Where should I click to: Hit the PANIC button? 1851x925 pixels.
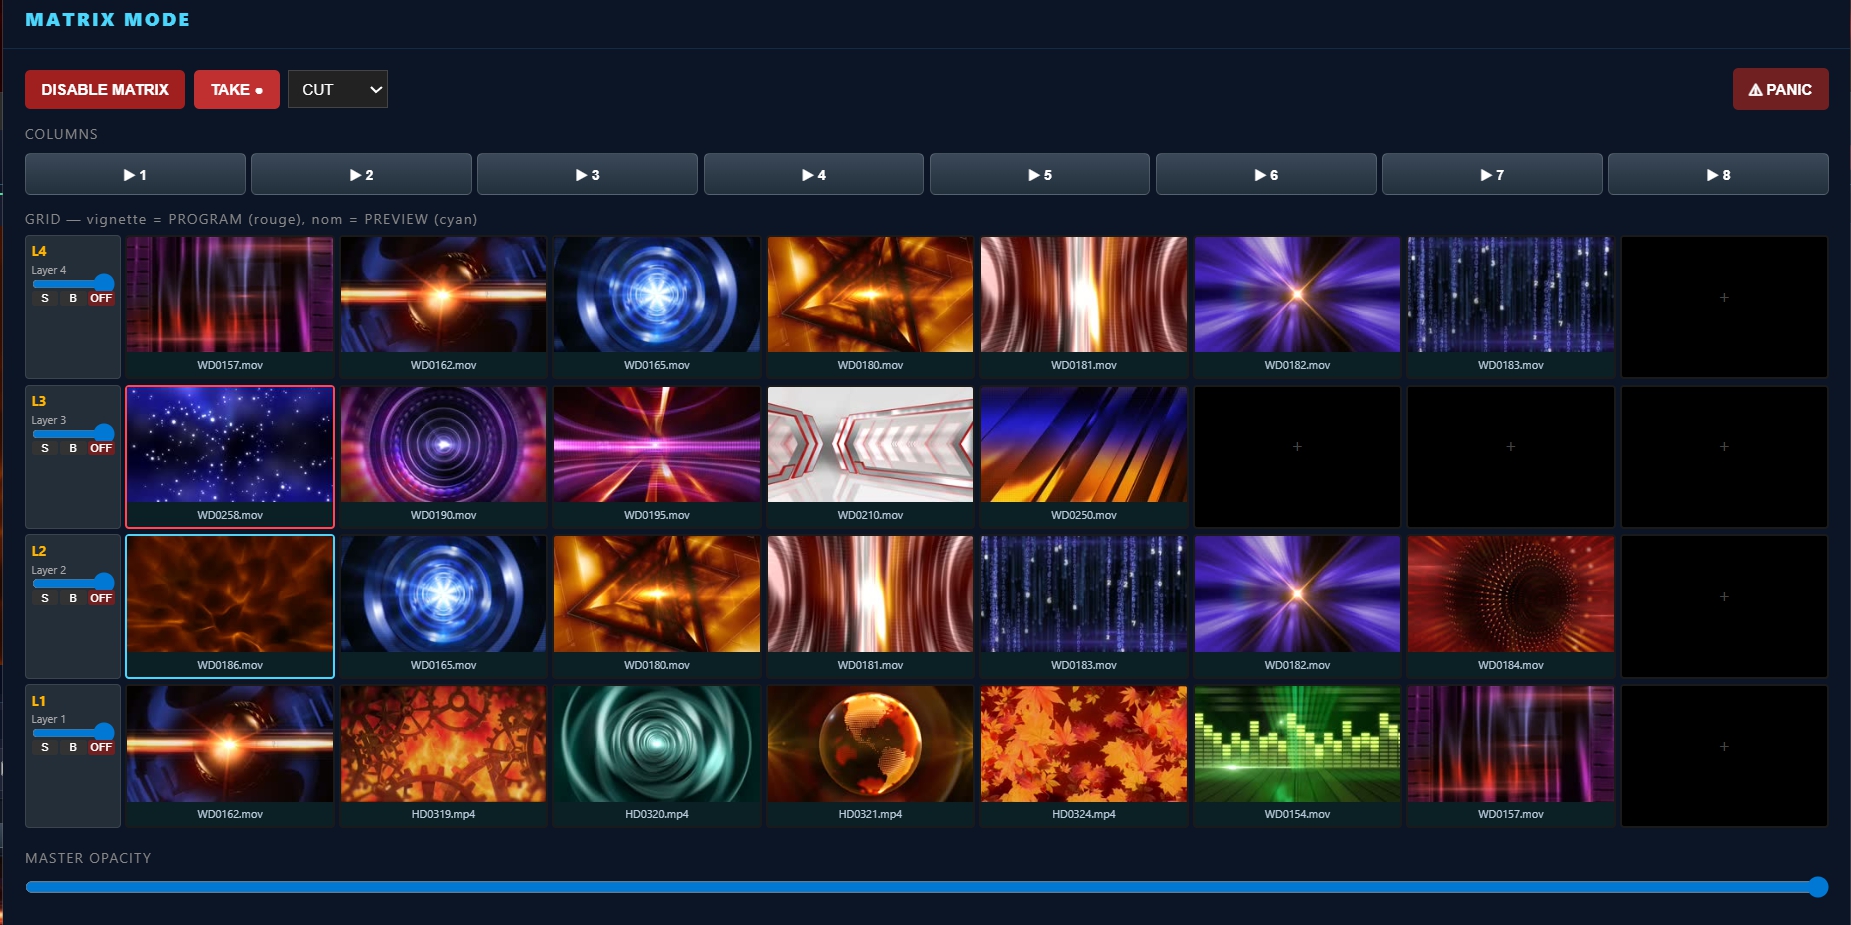pos(1780,90)
